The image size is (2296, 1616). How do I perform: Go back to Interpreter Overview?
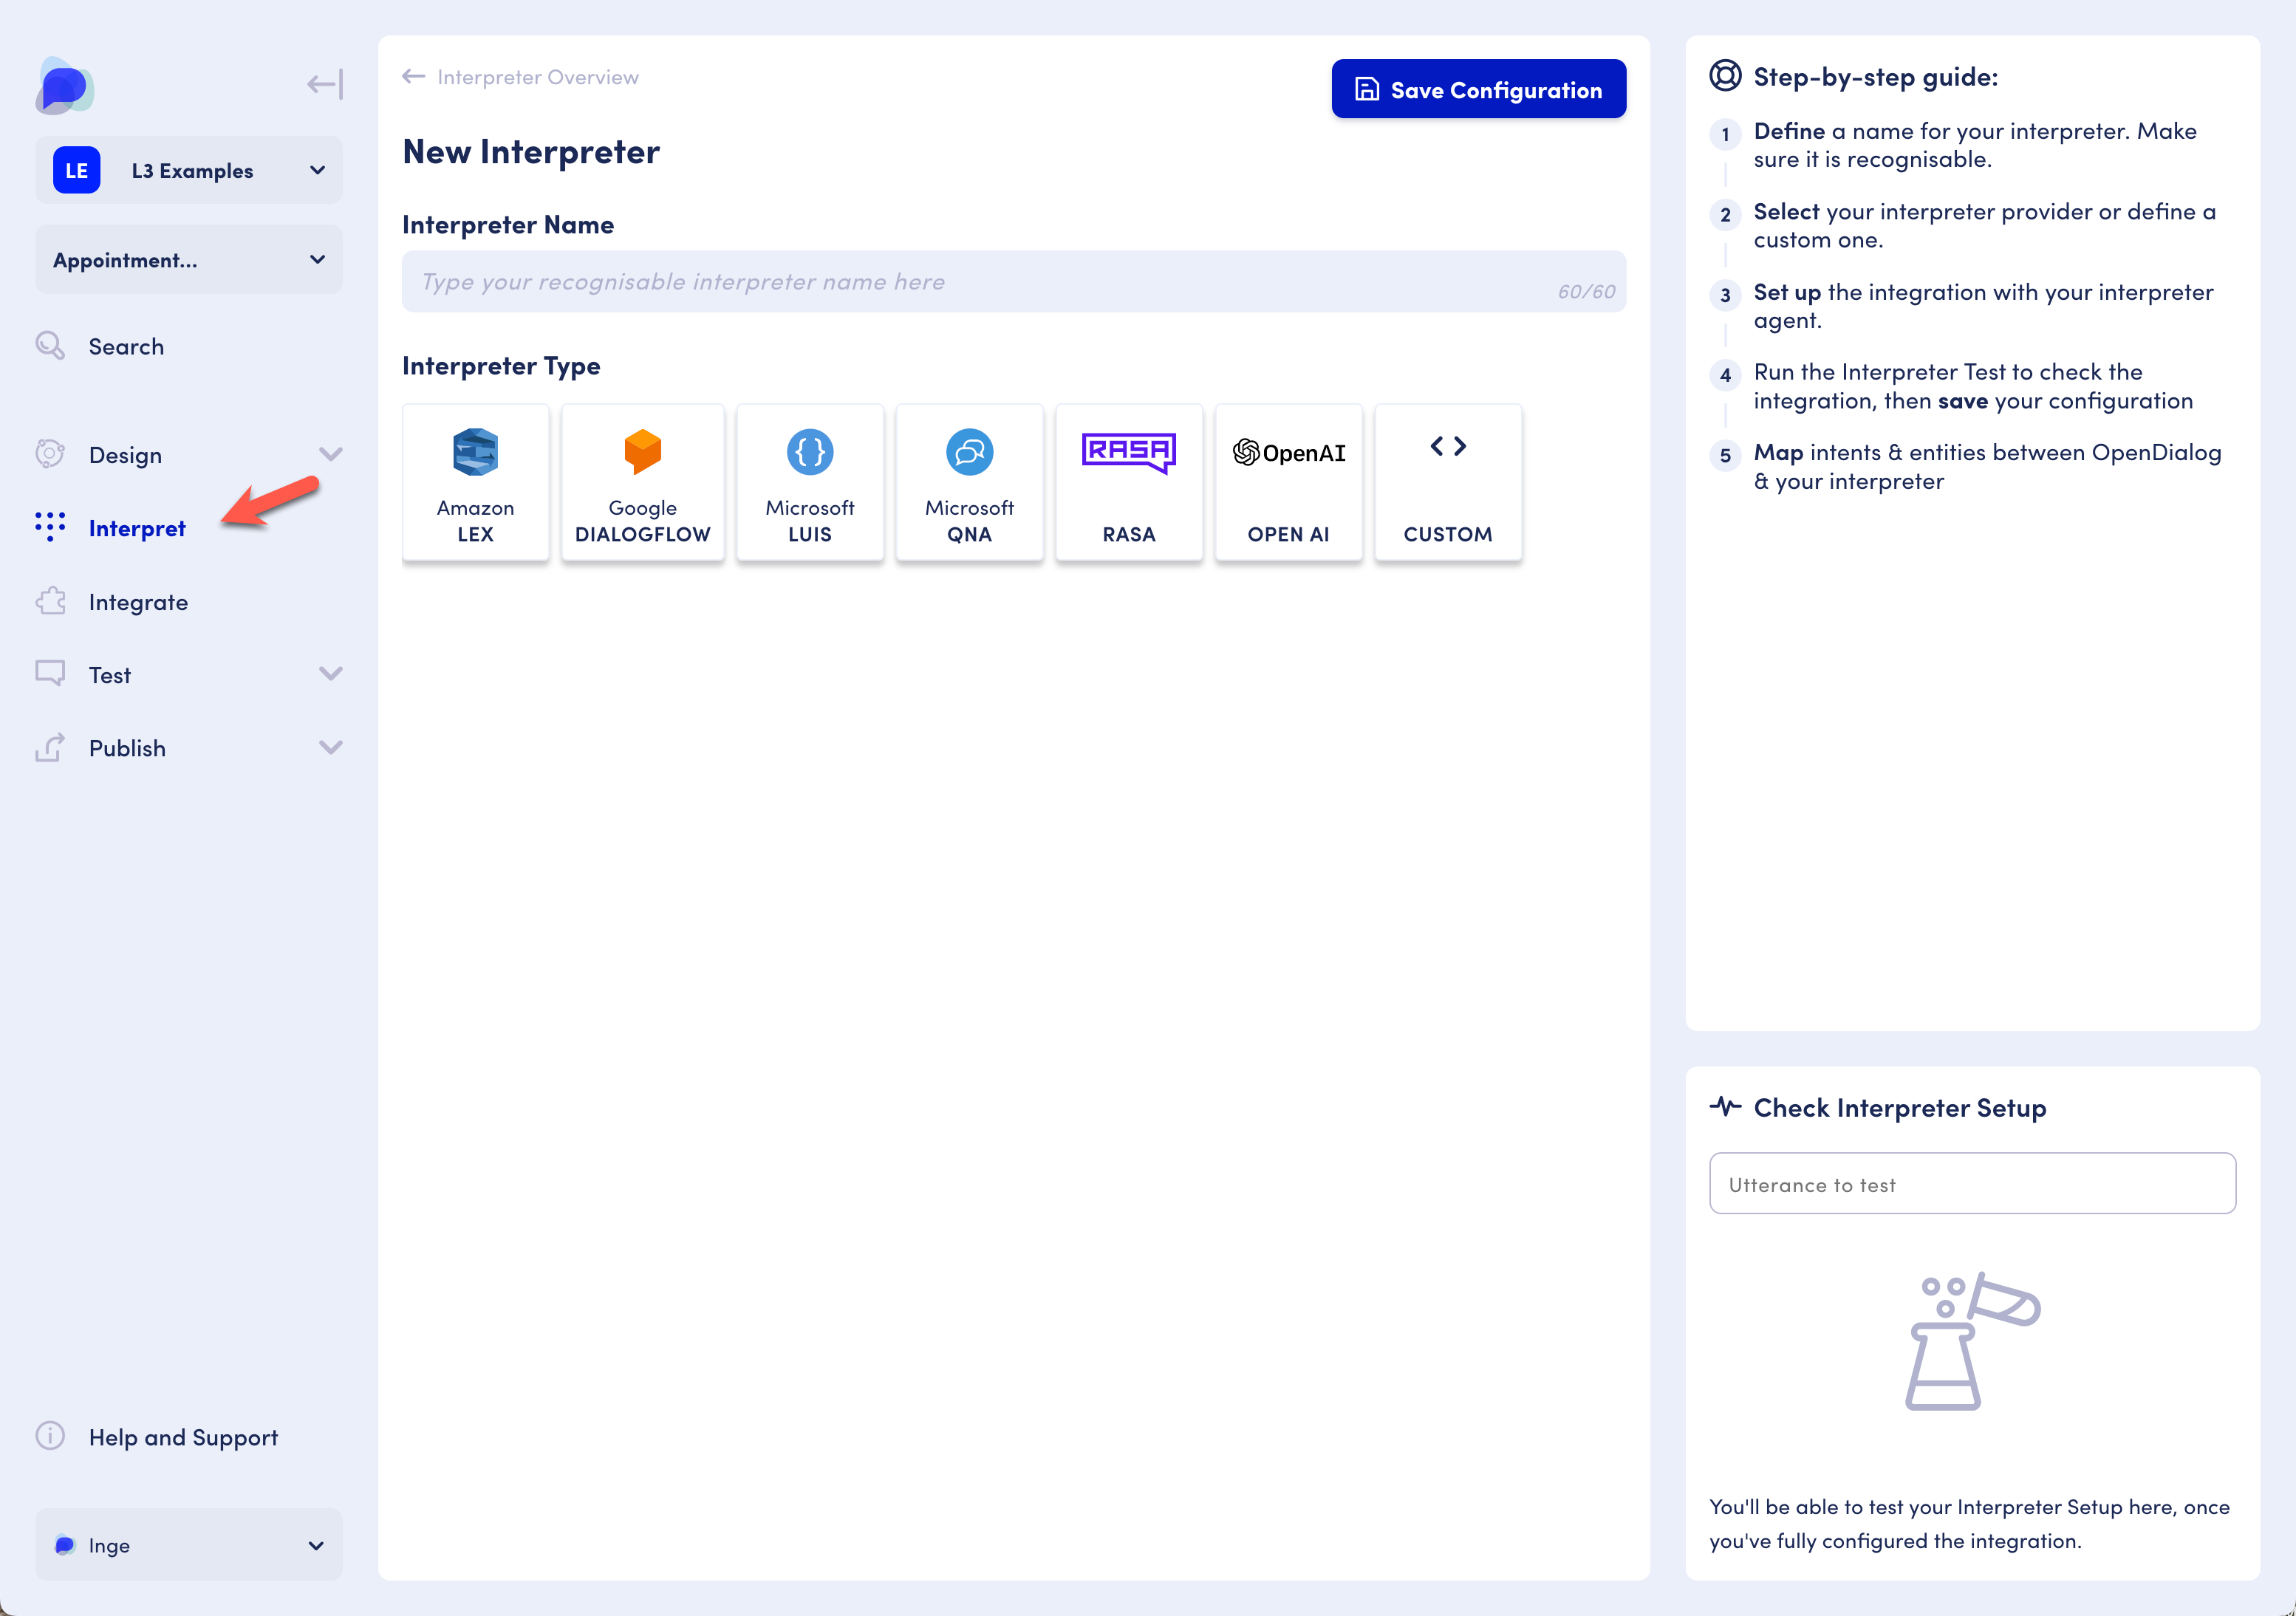point(521,78)
